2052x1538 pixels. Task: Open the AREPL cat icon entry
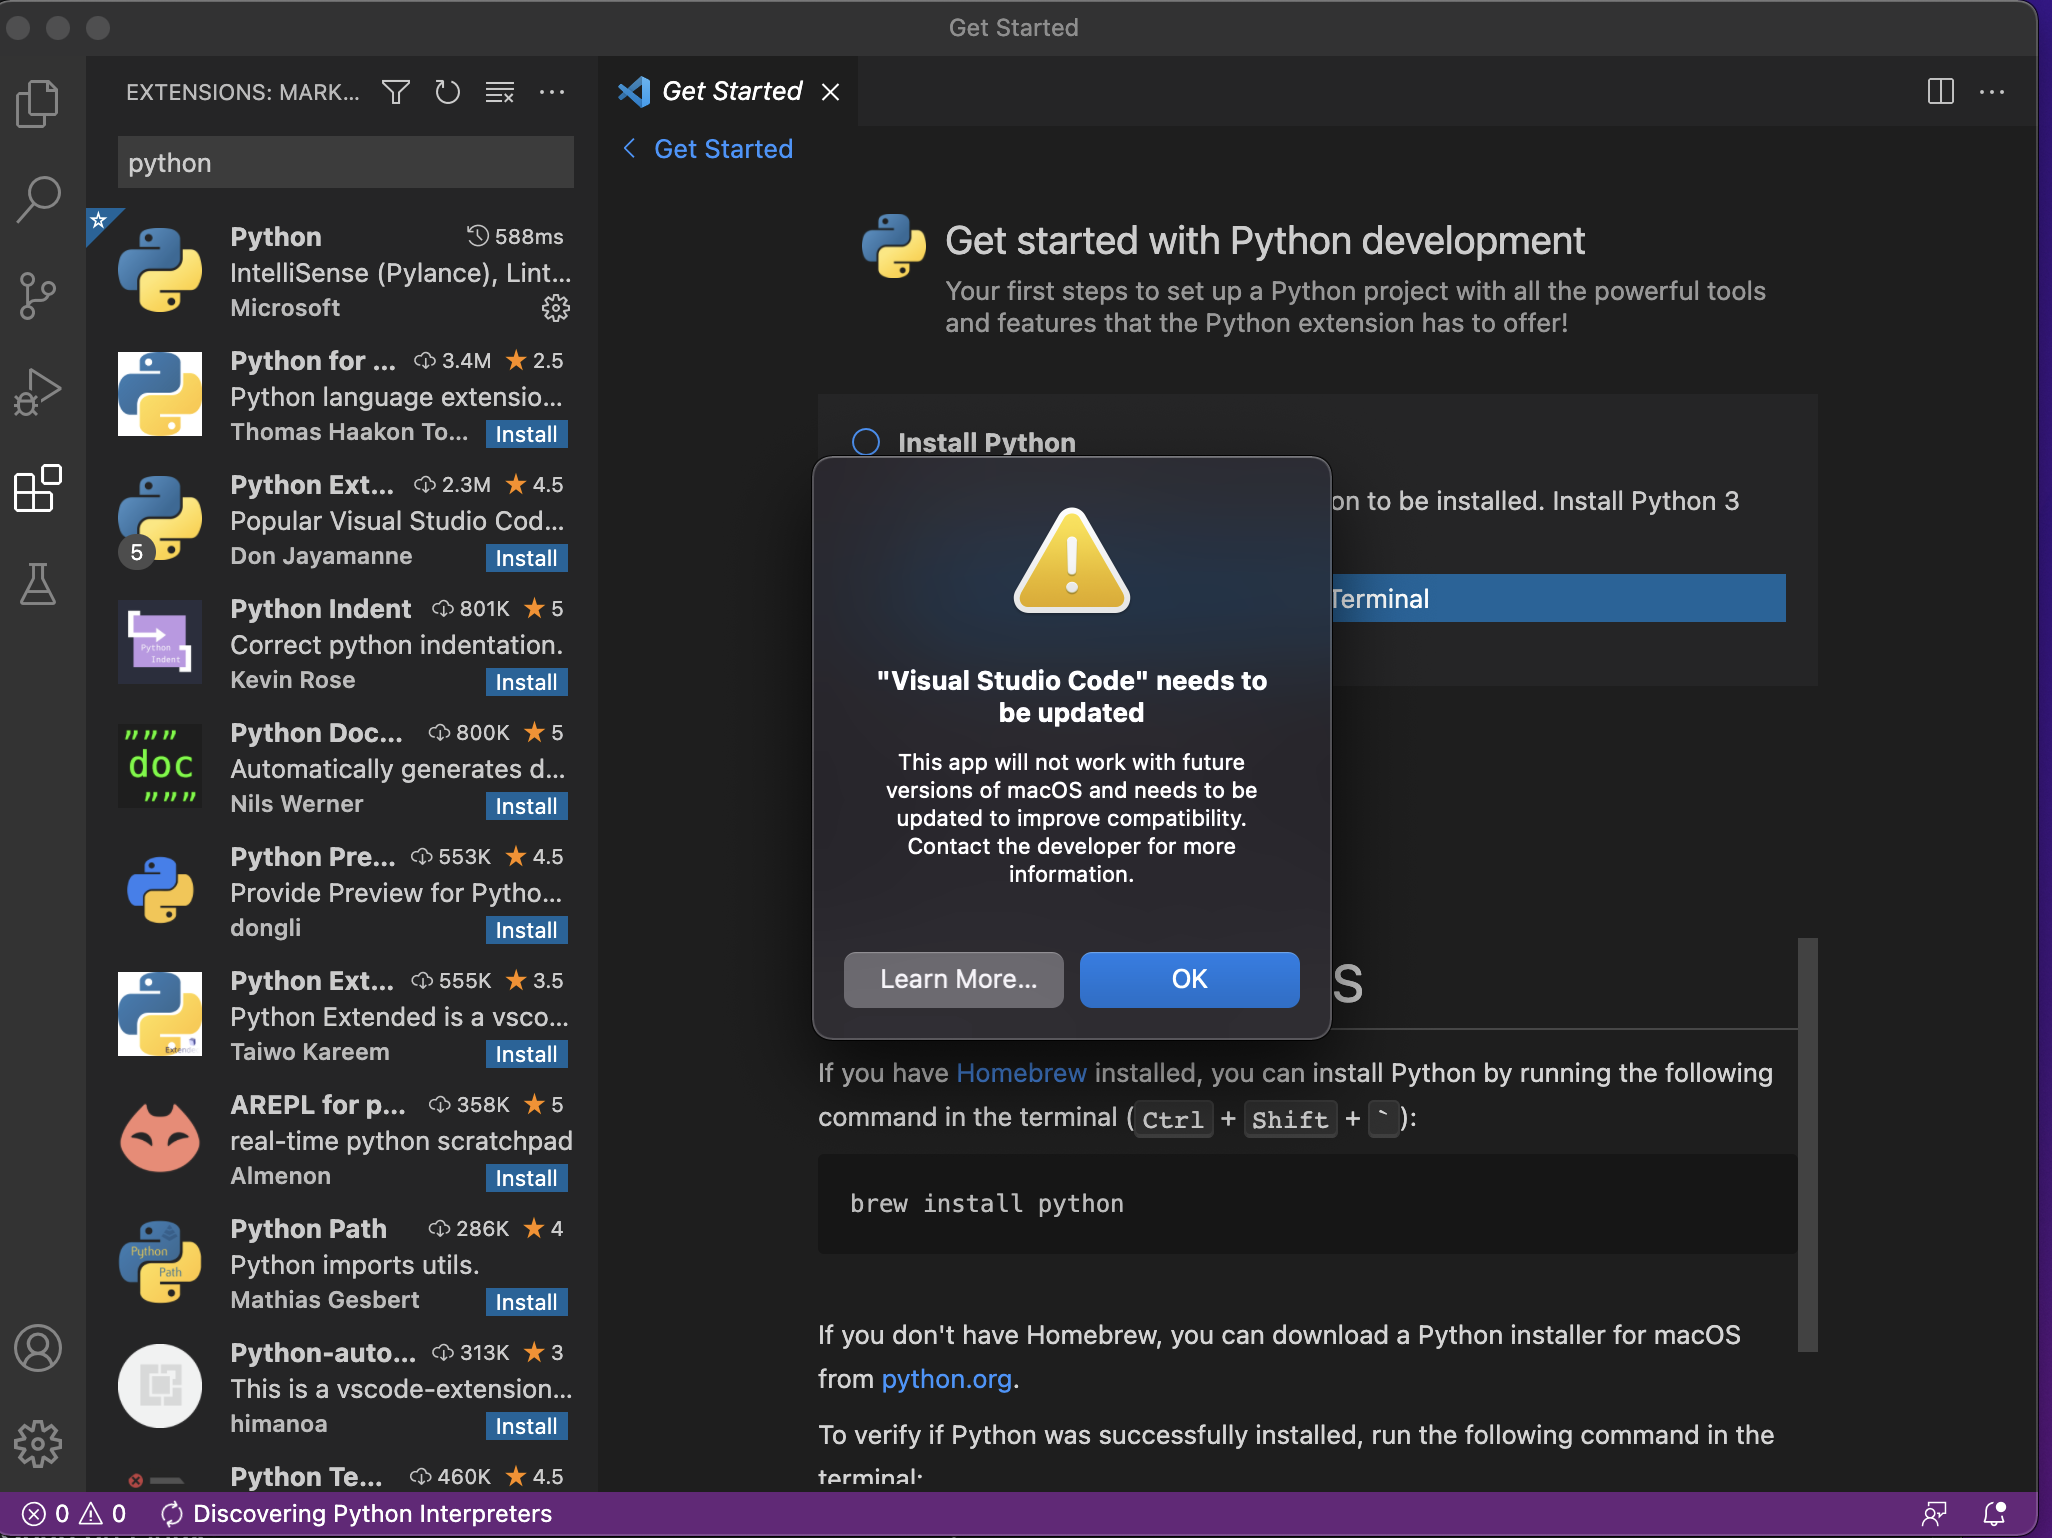(160, 1138)
